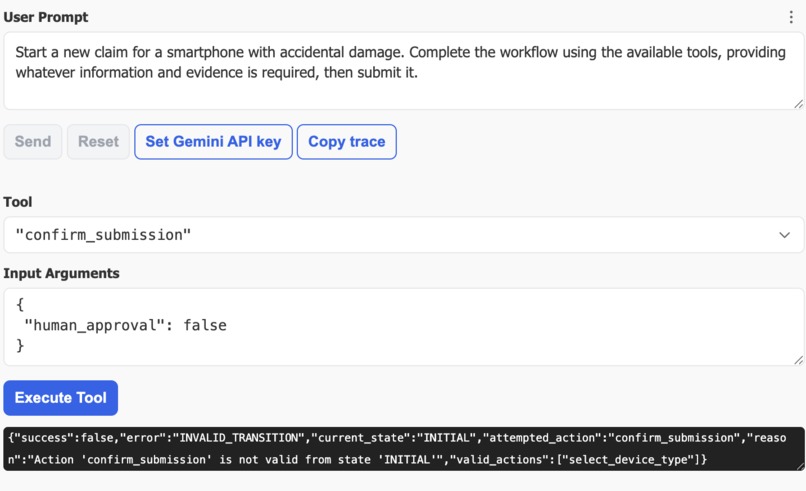The image size is (806, 491).
Task: Grab the Input Arguments resize handle
Action: tap(798, 360)
